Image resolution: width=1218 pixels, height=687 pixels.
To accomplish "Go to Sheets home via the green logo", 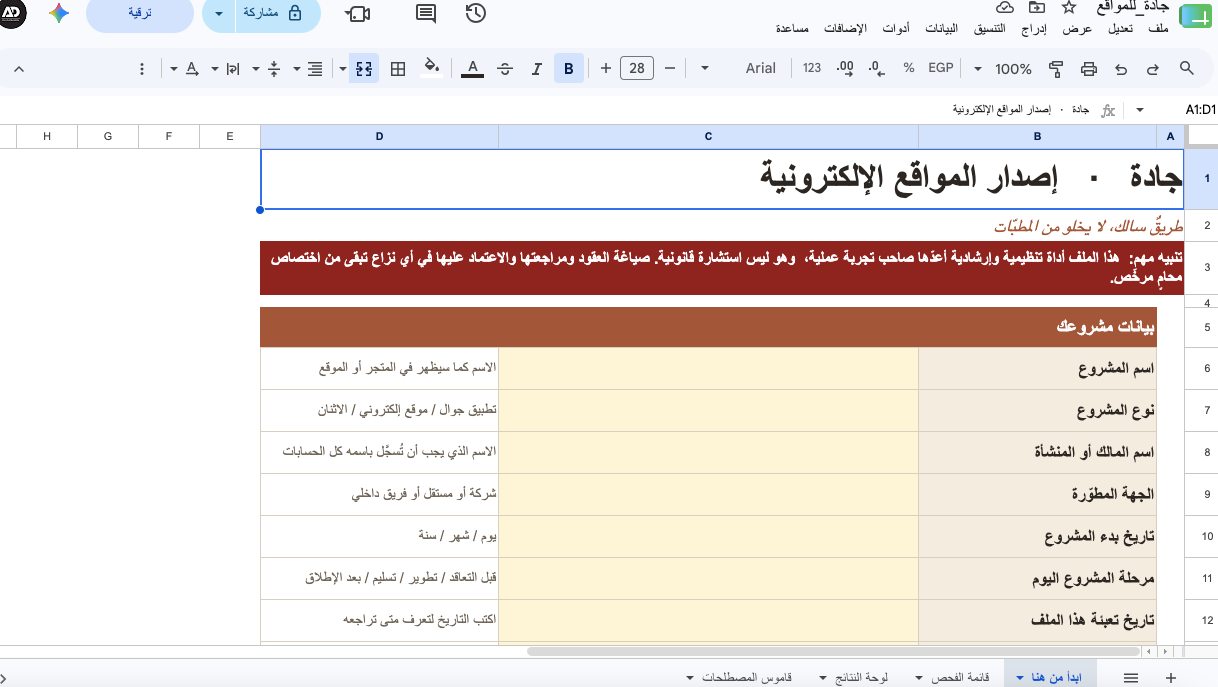I will click(1194, 17).
